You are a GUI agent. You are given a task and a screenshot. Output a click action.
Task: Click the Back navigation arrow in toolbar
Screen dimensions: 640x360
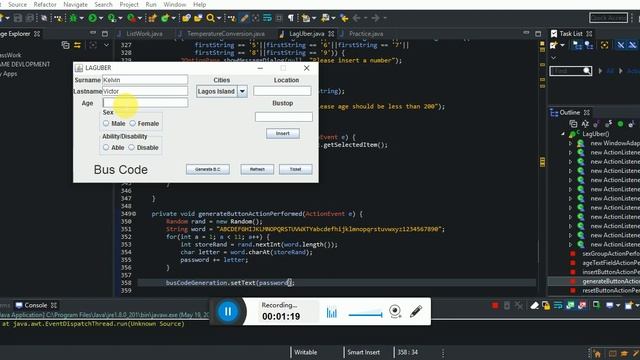pos(356,18)
